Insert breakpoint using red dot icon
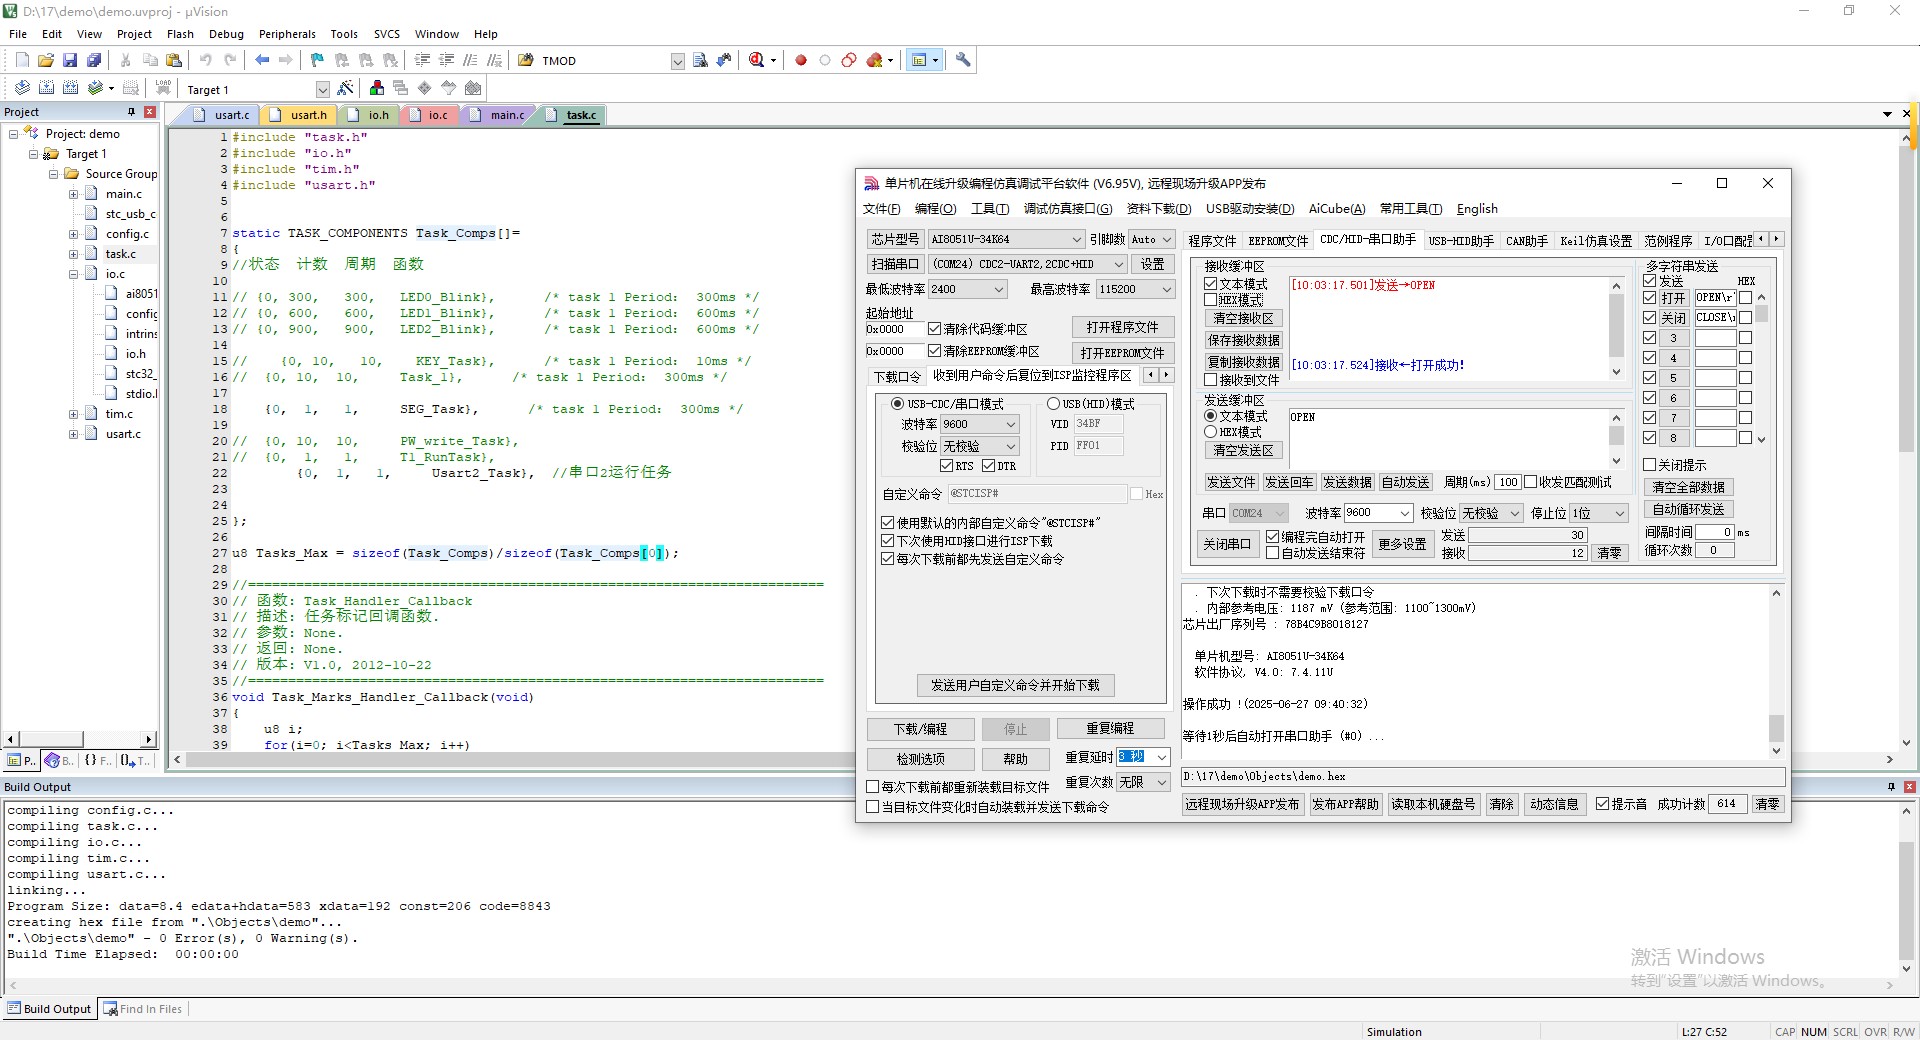This screenshot has width=1920, height=1040. point(801,60)
